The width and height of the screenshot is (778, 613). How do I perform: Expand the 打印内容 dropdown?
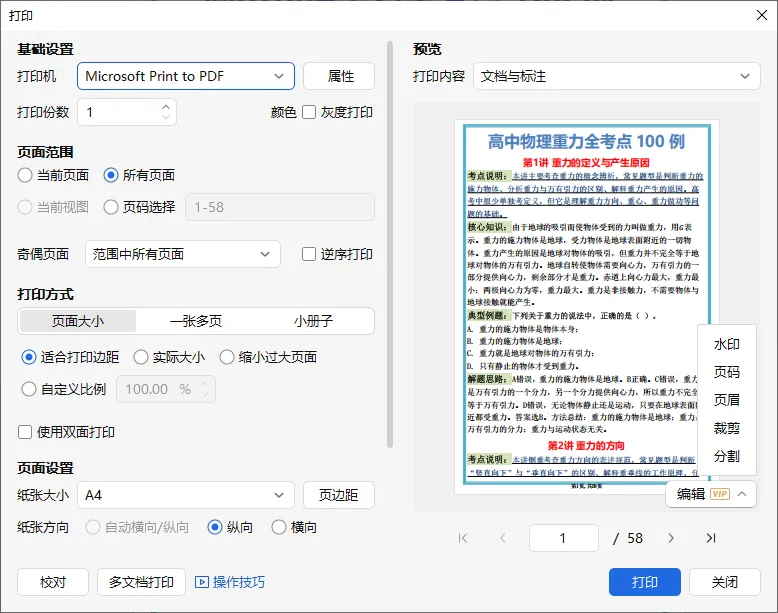[616, 76]
